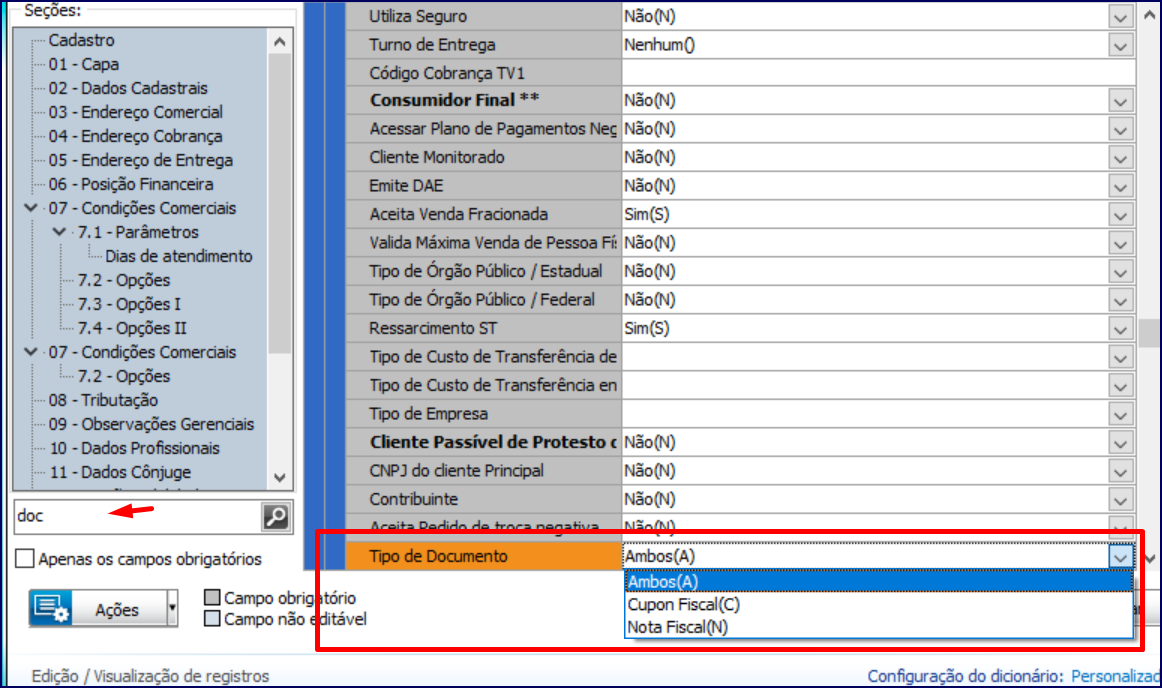Open the Ressarcimento ST dropdown
Screen dimensions: 1162x688
click(x=1120, y=329)
